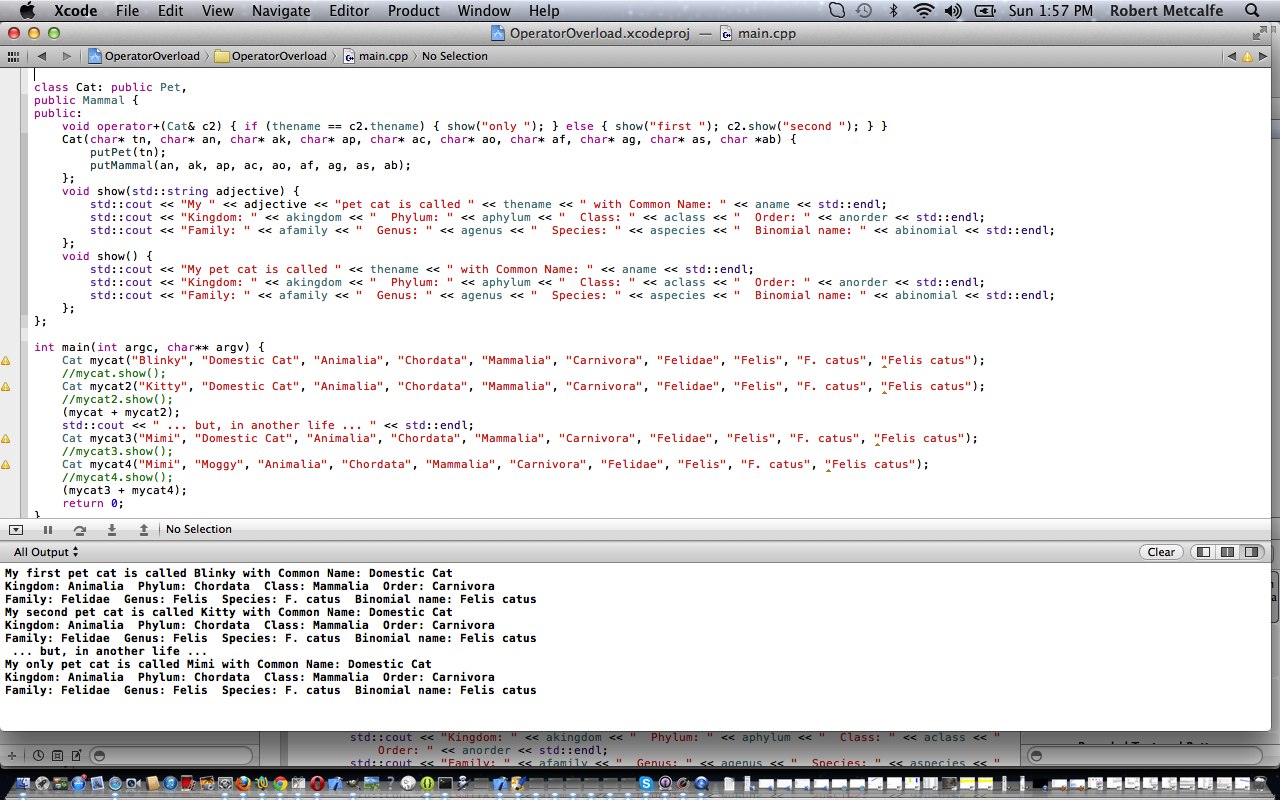Click the Step Into debug button
Image resolution: width=1280 pixels, height=800 pixels.
click(x=112, y=529)
